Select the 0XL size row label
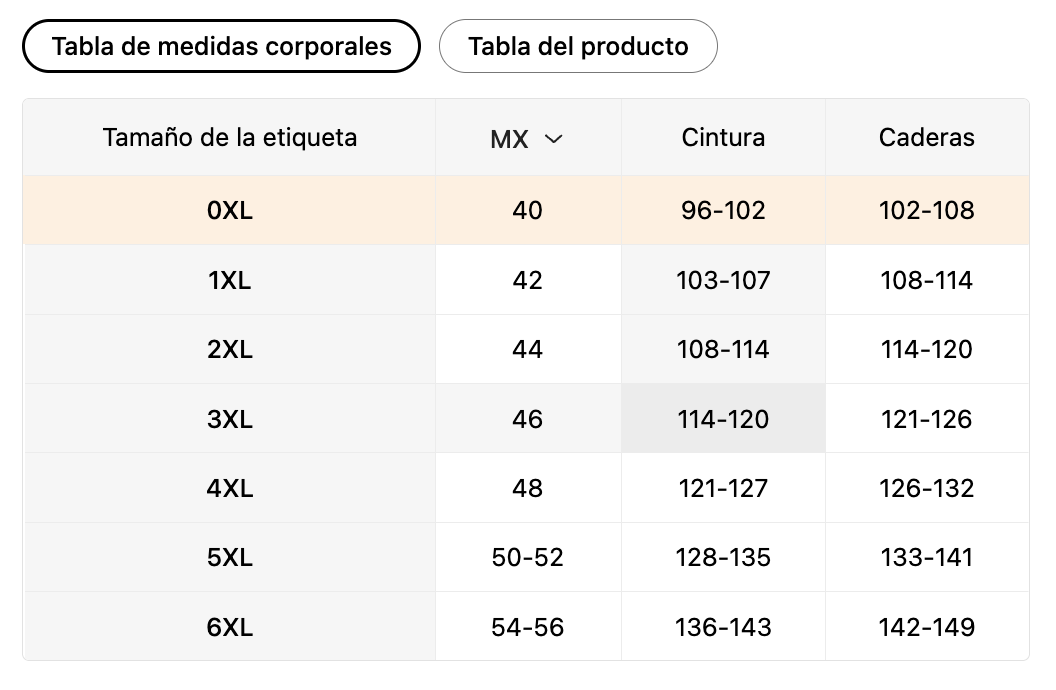Viewport: 1056px width, 690px height. [x=229, y=211]
